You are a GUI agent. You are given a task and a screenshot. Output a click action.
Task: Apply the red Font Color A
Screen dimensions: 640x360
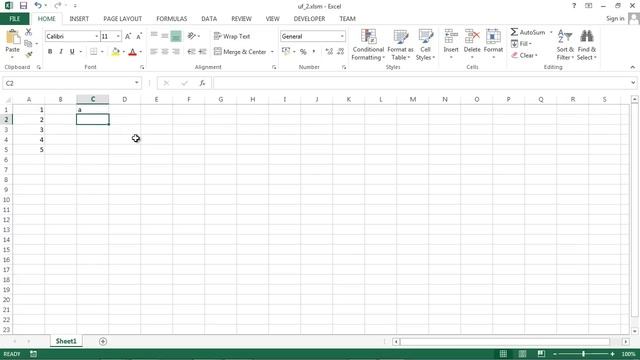coord(132,52)
